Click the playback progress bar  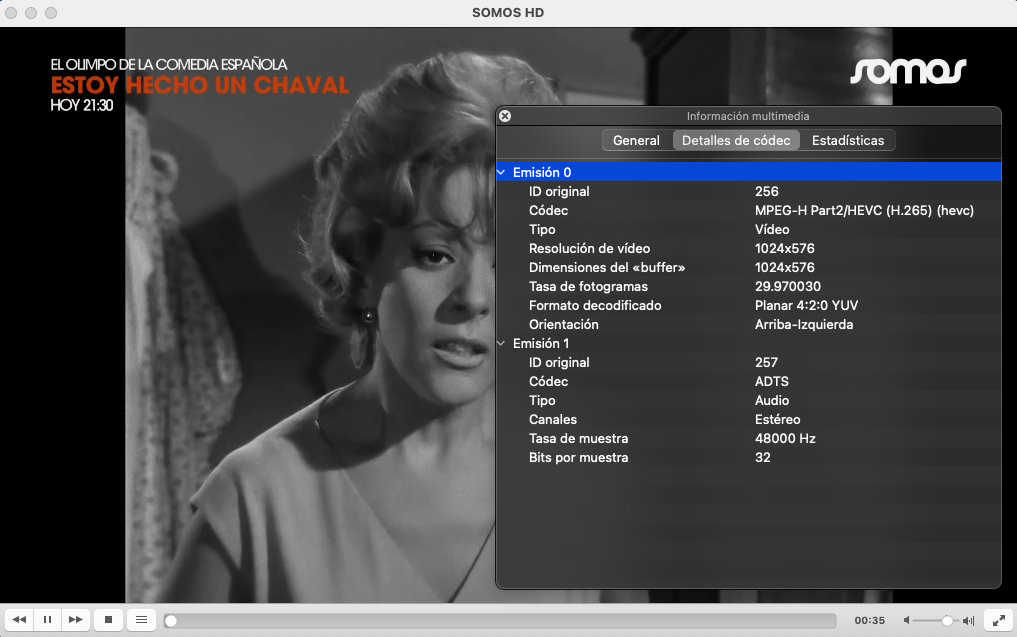[x=500, y=621]
